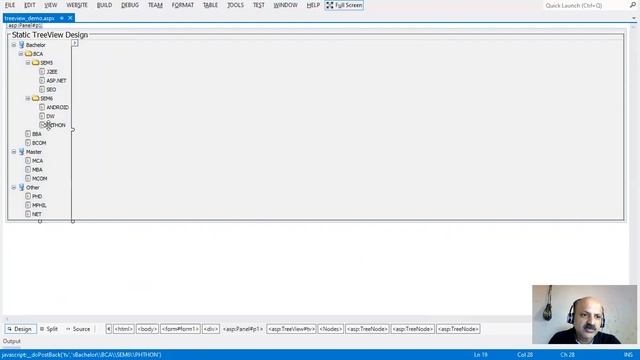Click the Master computer icon

[x=21, y=152]
